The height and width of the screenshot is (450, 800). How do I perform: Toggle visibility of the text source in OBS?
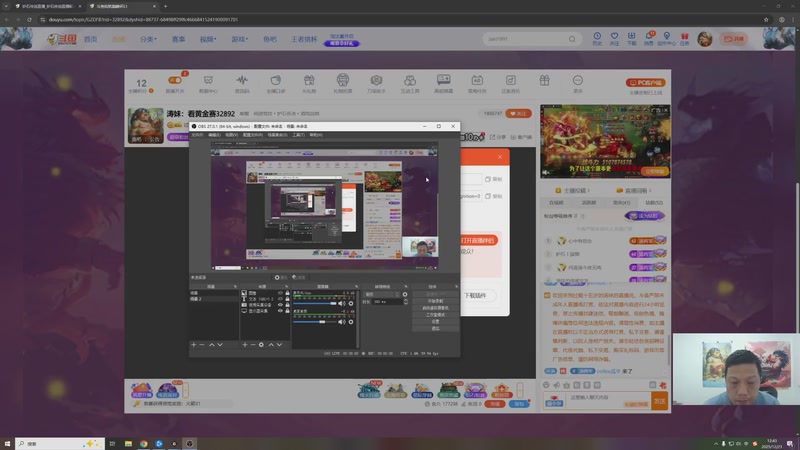coord(280,298)
